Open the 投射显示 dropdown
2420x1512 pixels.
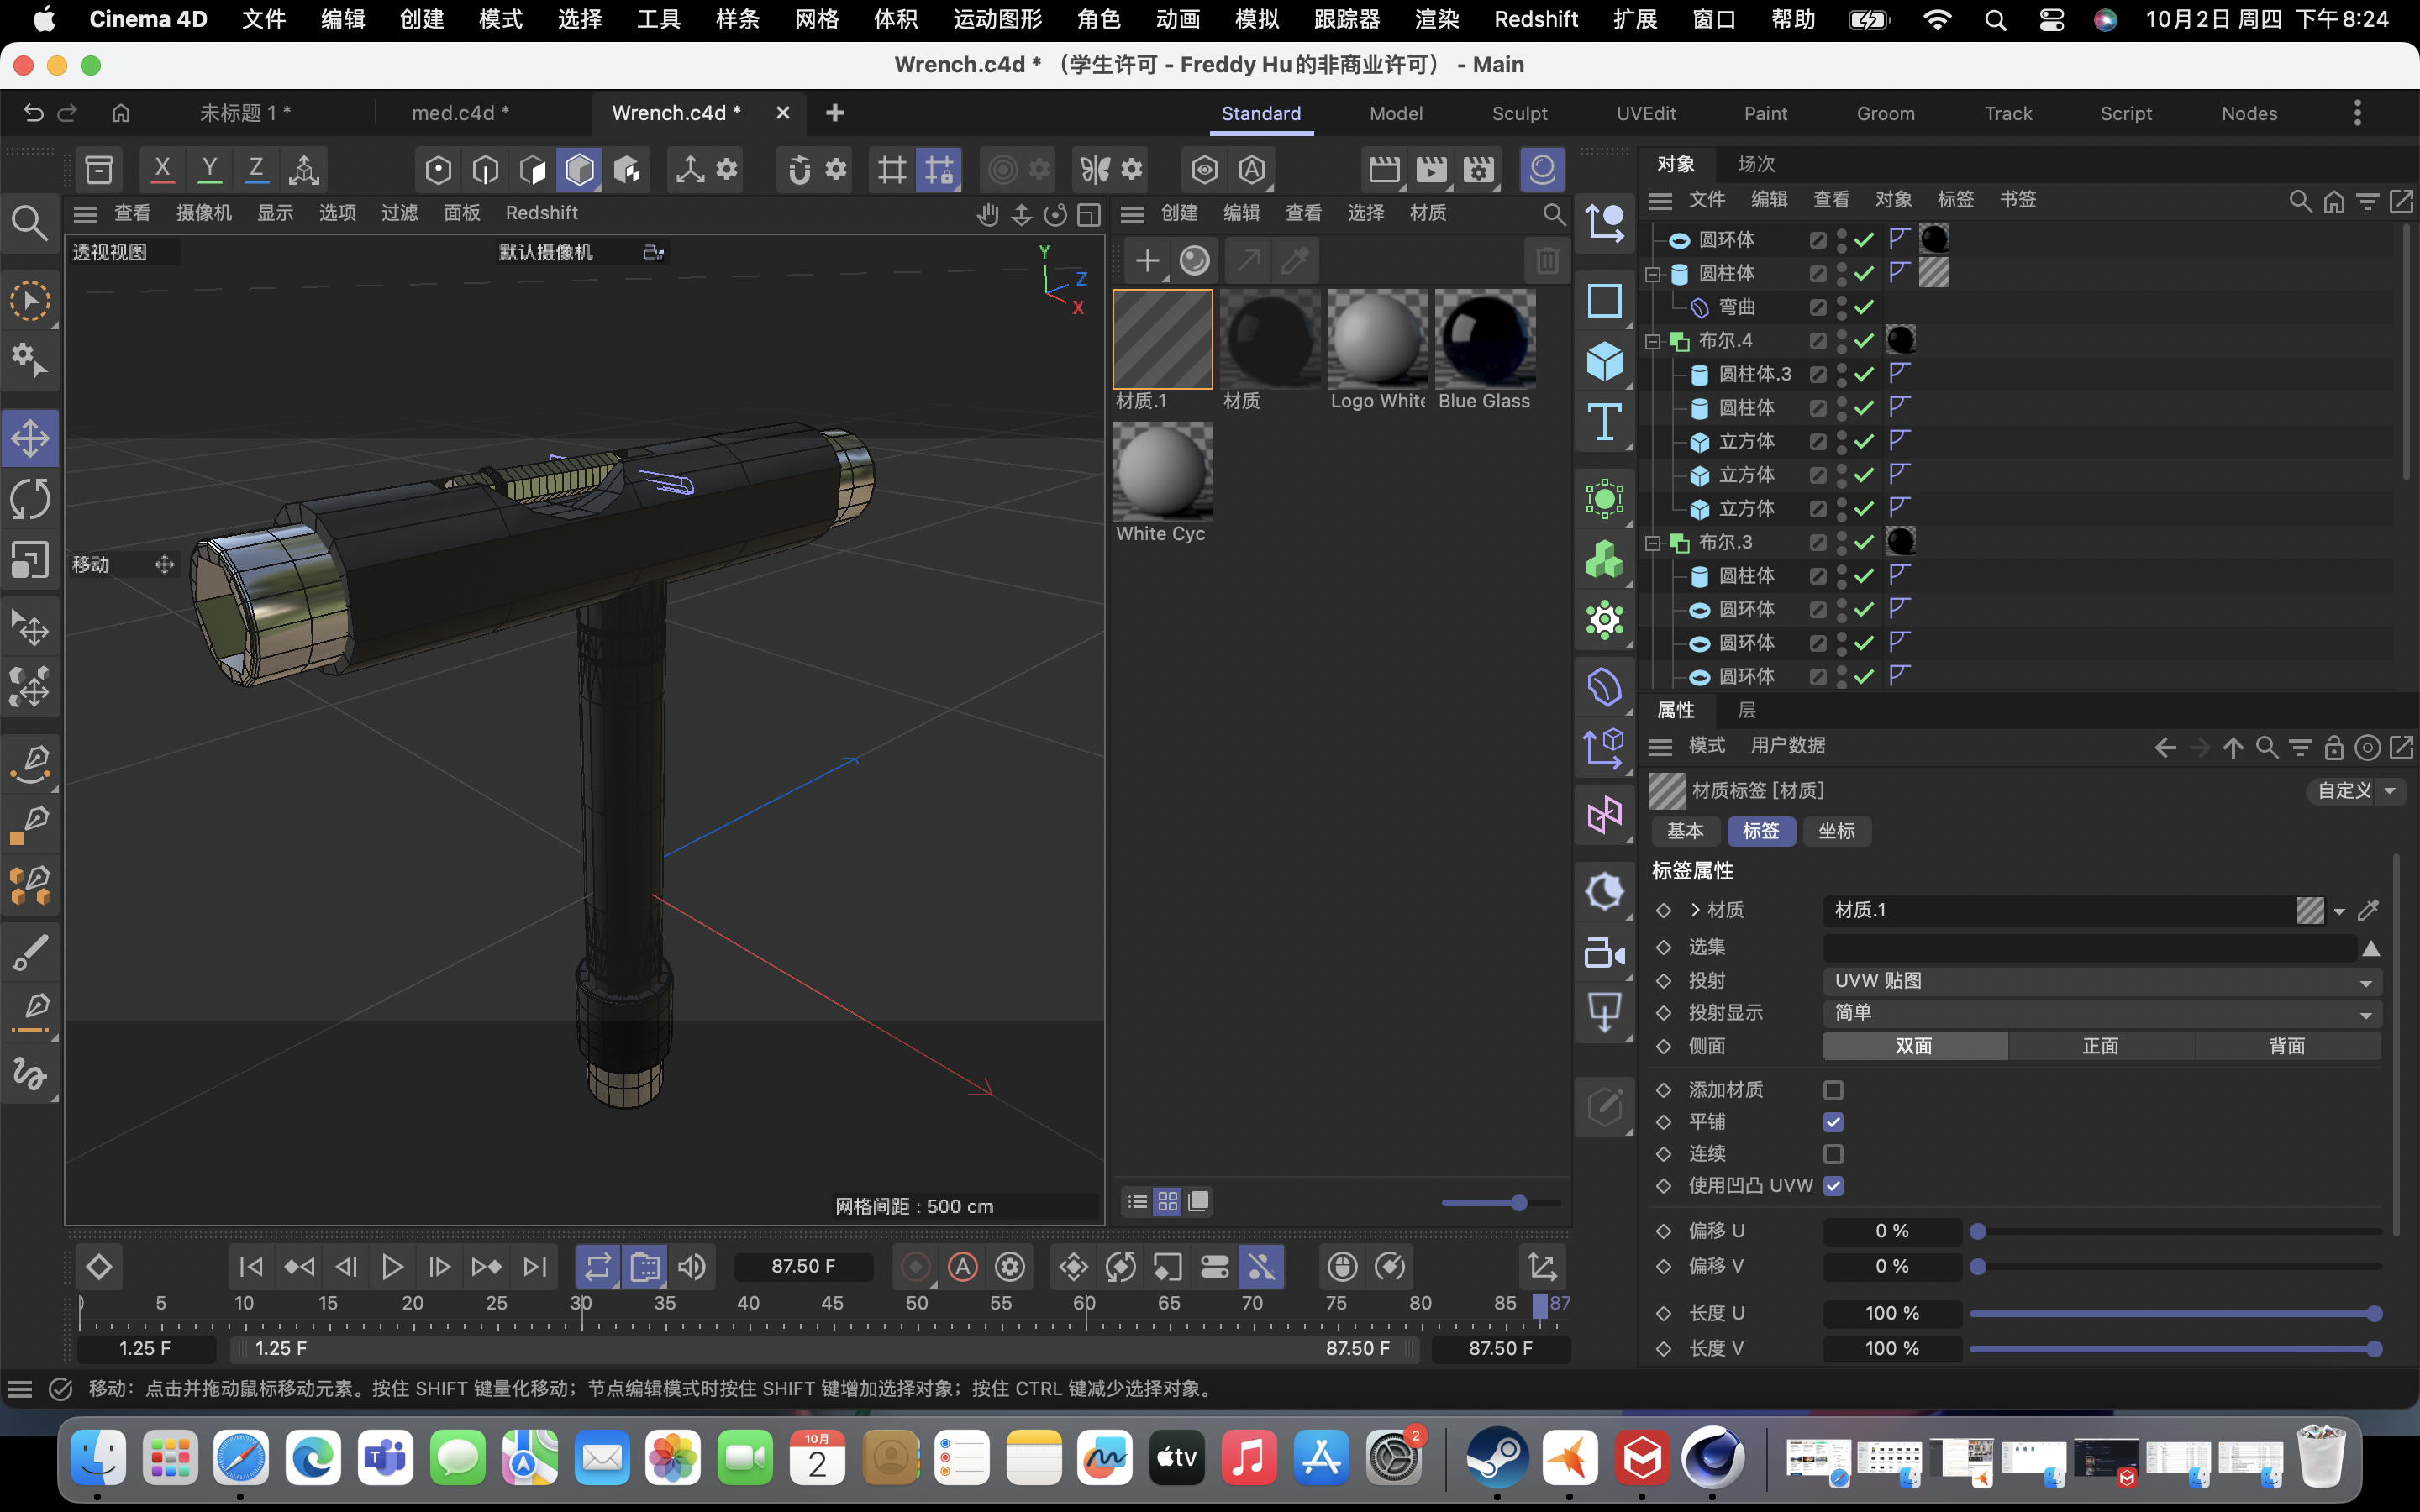point(2100,1013)
